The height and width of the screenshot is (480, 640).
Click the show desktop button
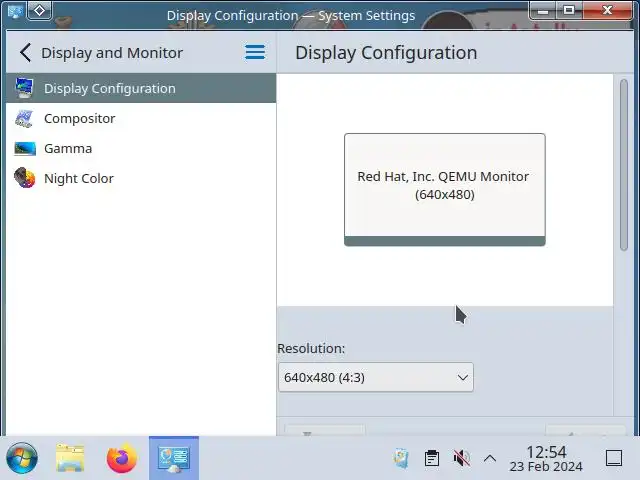(x=614, y=458)
